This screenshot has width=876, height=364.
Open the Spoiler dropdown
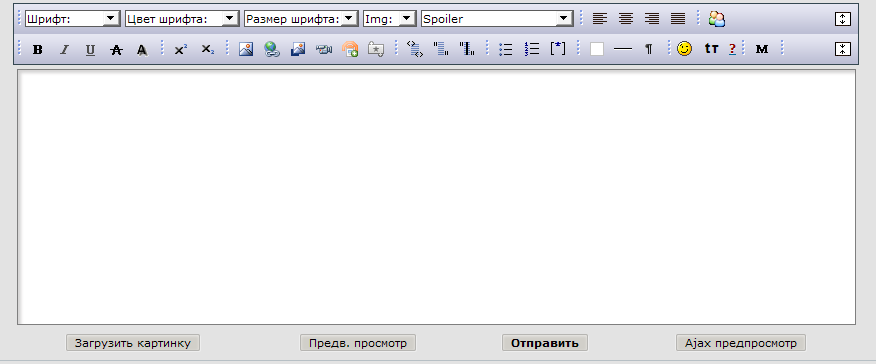497,19
